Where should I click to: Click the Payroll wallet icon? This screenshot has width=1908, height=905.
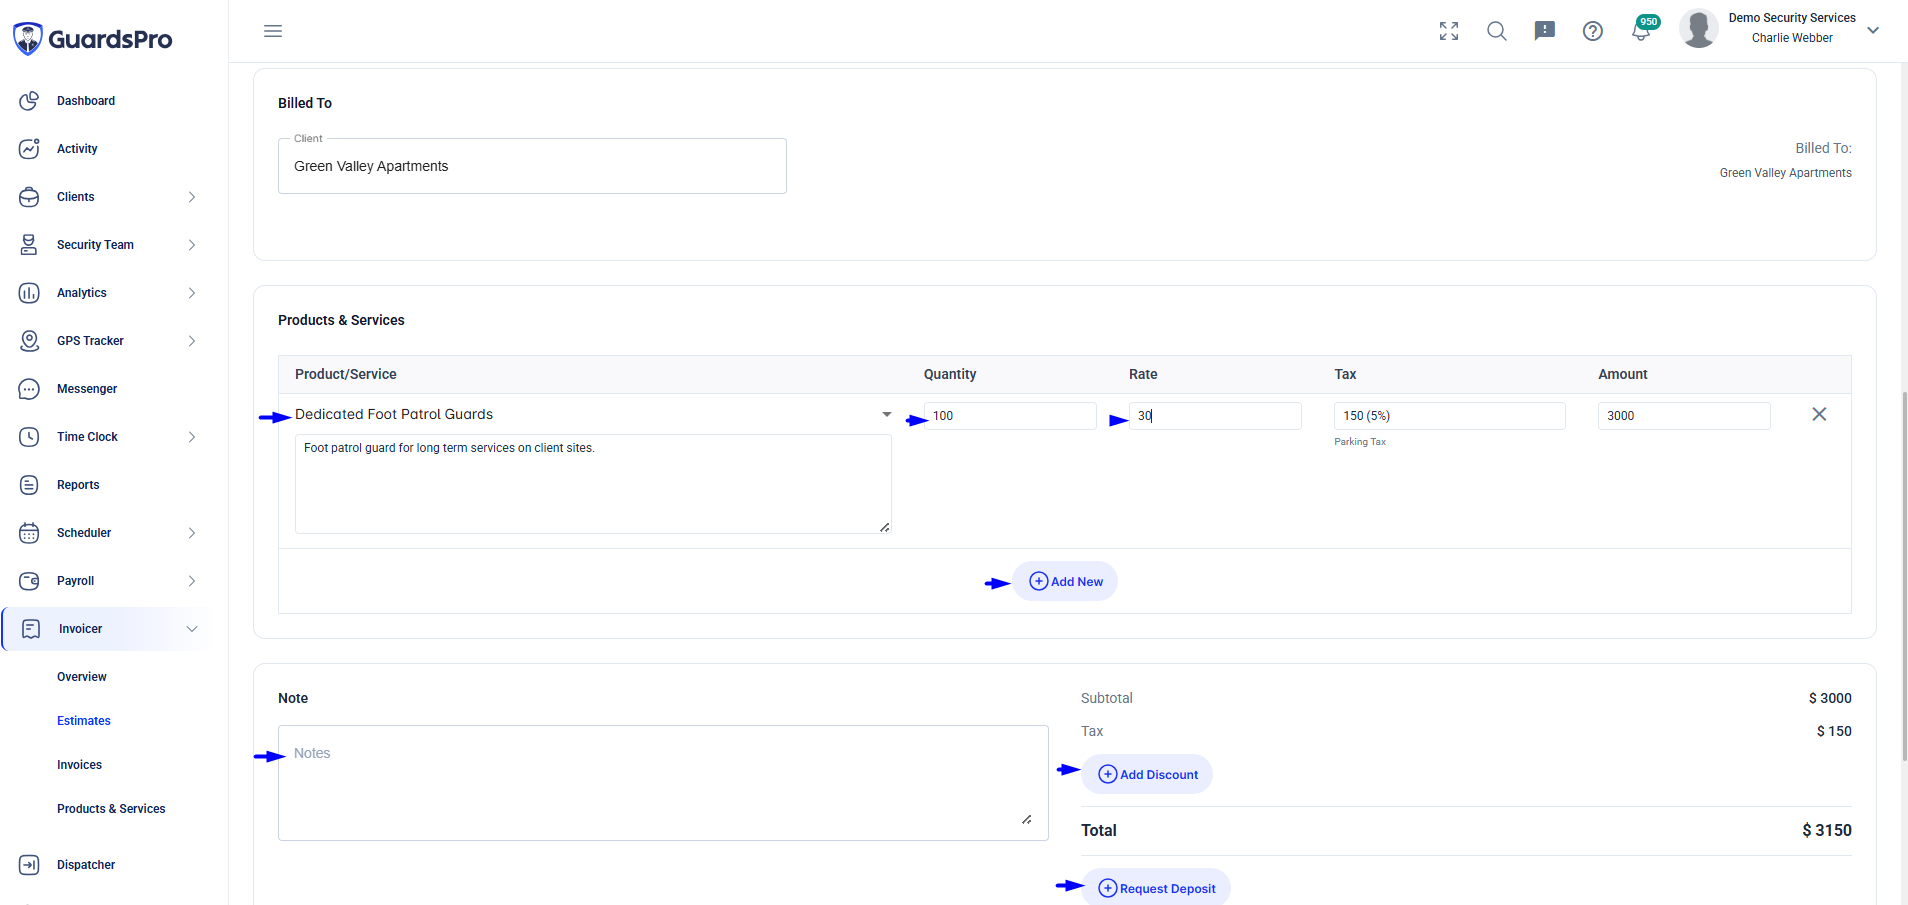(x=29, y=581)
